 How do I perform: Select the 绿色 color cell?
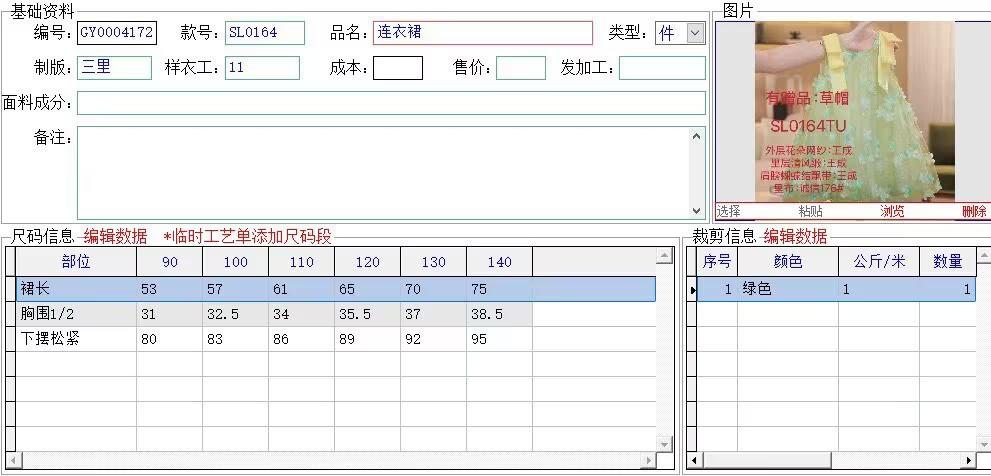tap(788, 290)
